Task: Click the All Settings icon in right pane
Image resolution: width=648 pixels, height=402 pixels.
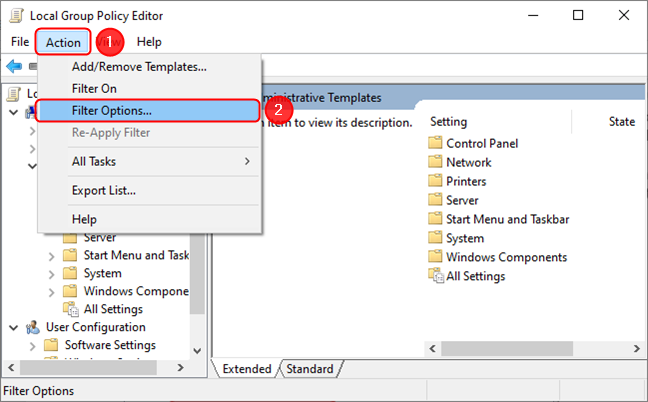Action: pos(436,276)
